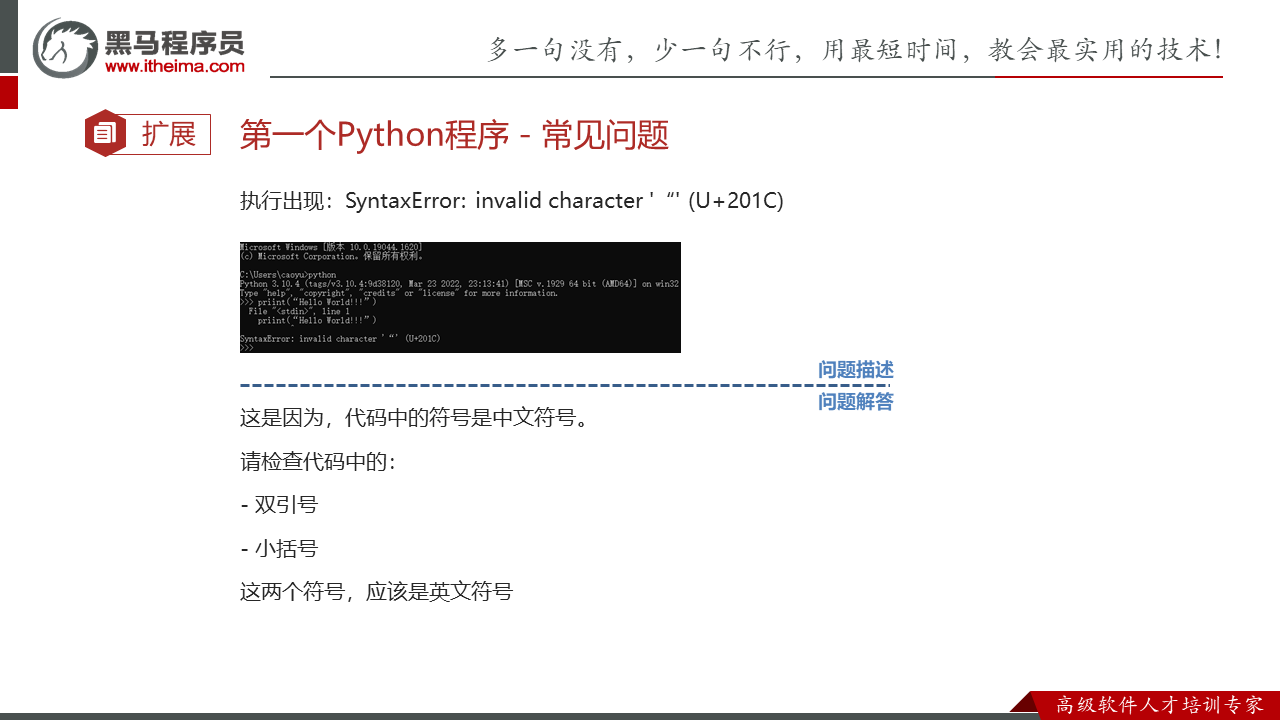Select the 双引号 bullet item
The width and height of the screenshot is (1280, 720).
280,505
